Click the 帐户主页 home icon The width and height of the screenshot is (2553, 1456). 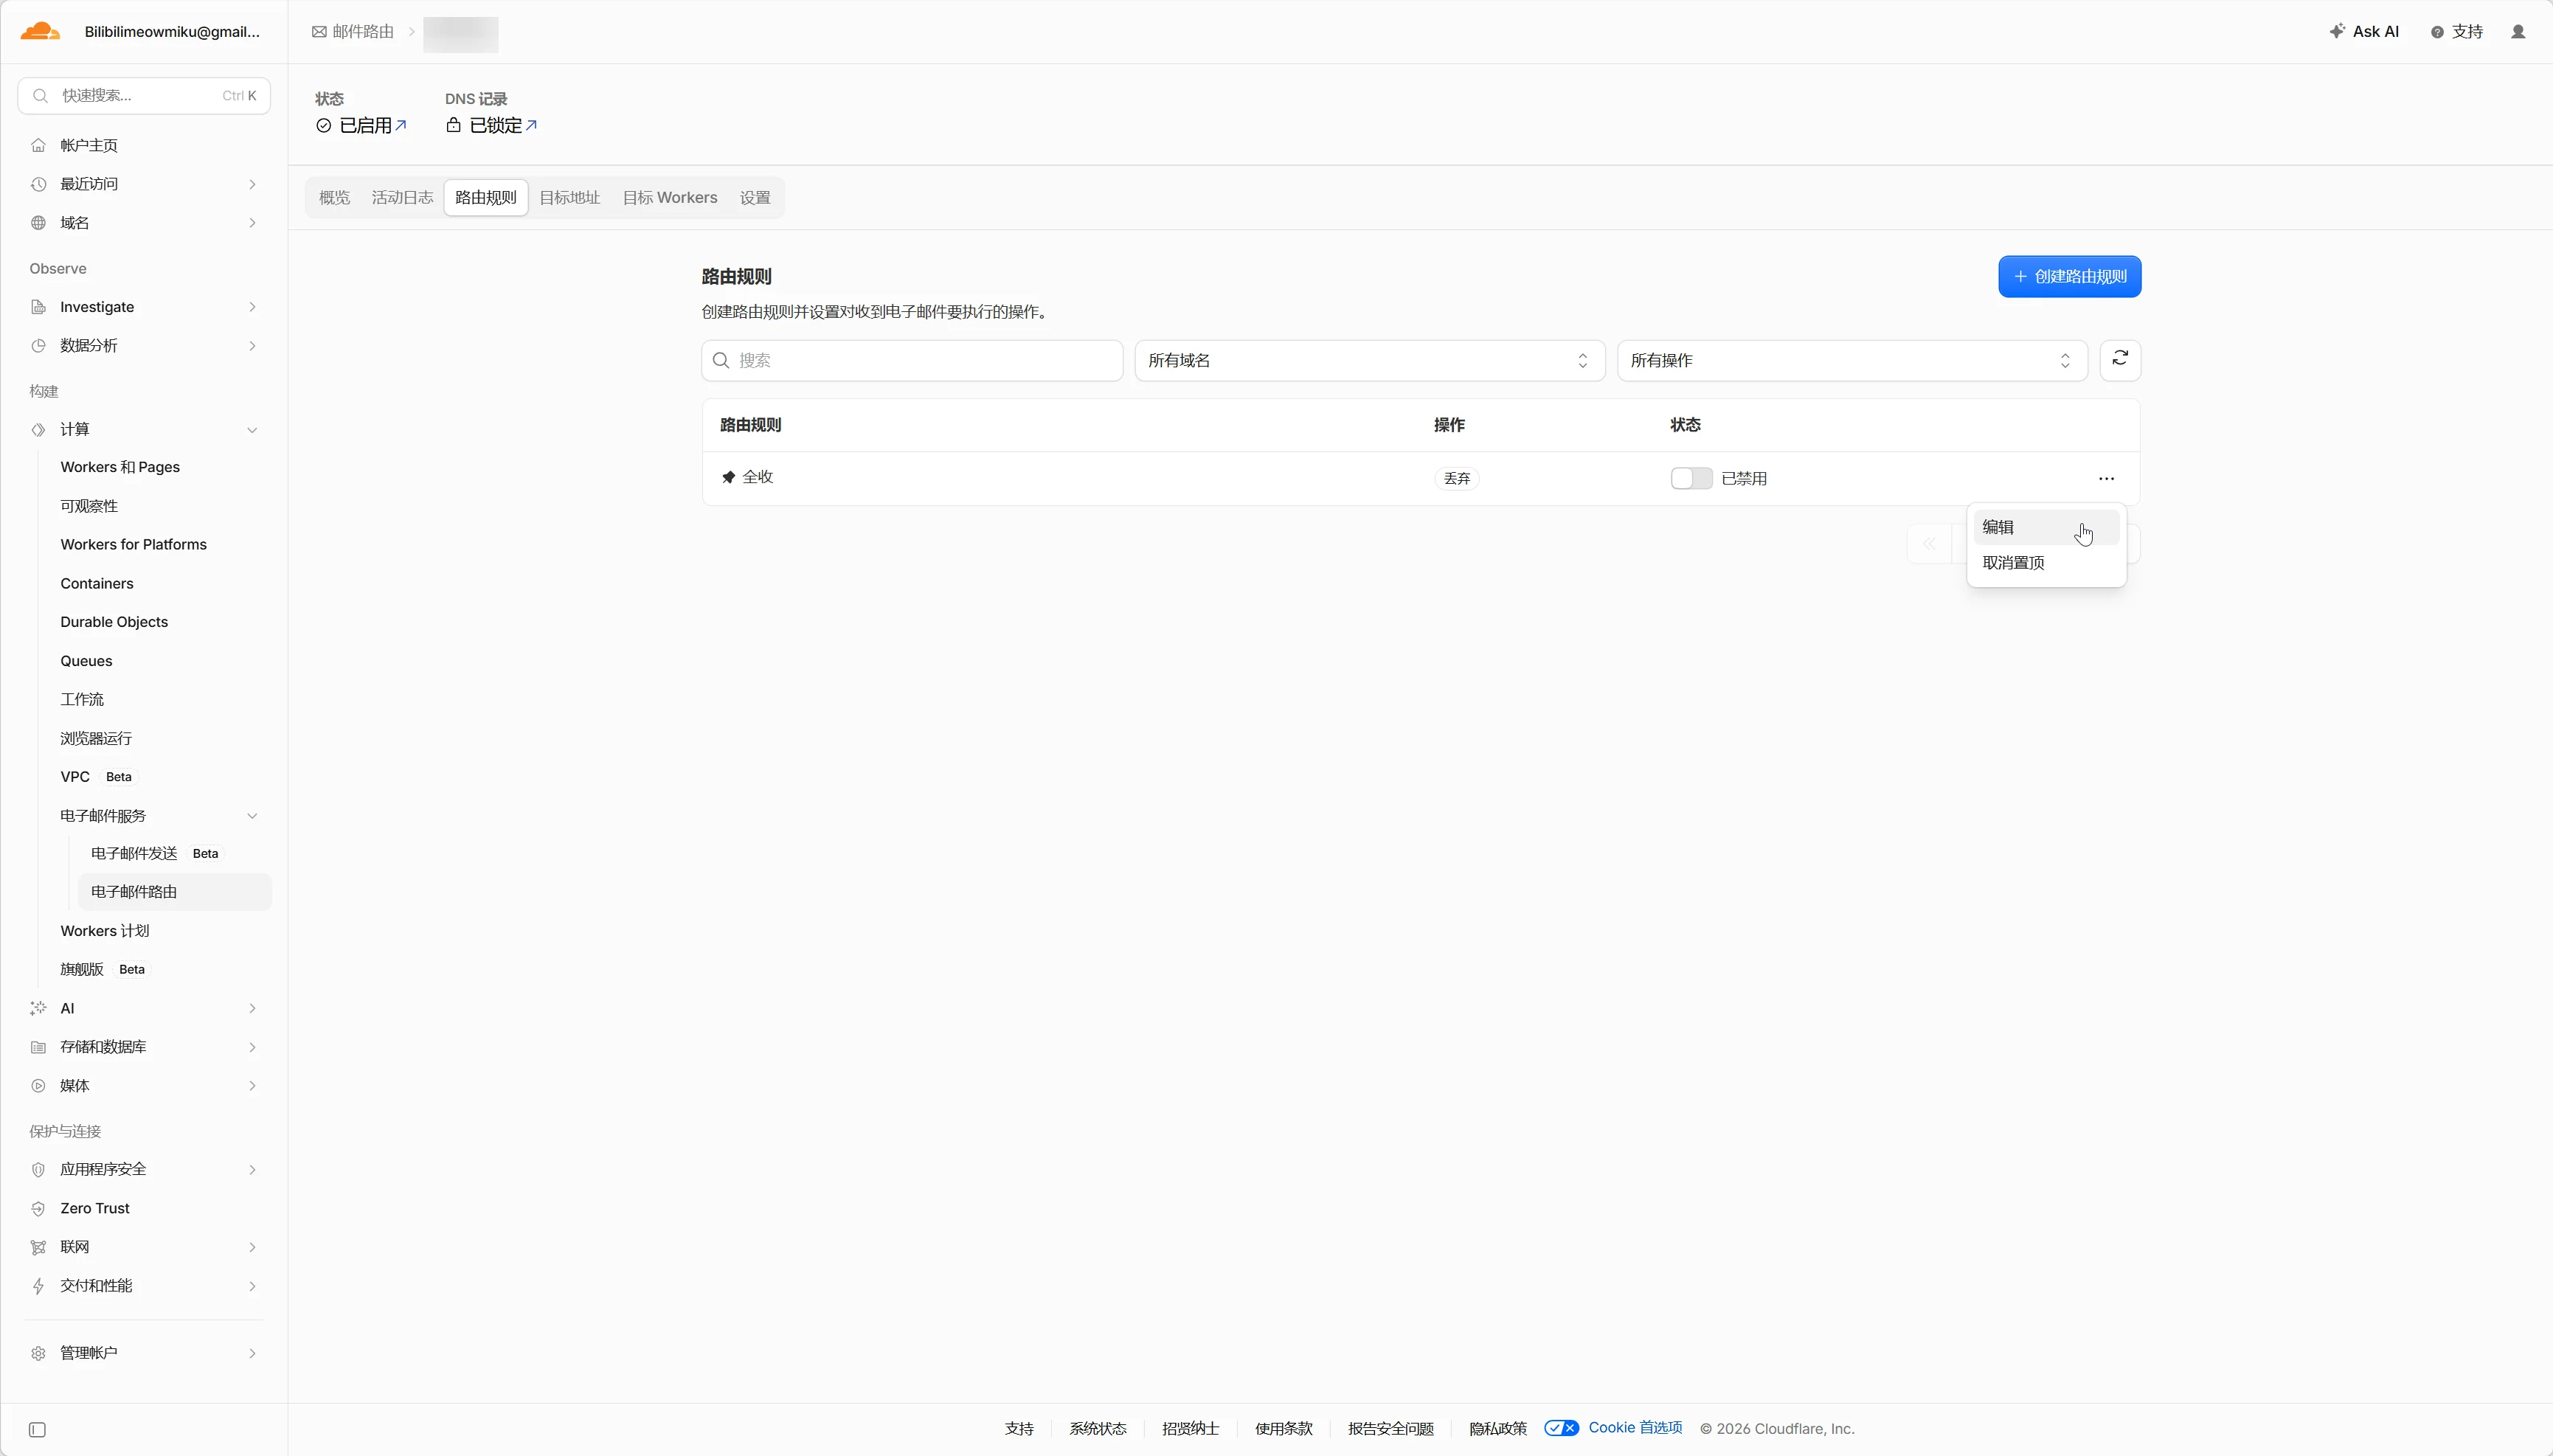(38, 146)
